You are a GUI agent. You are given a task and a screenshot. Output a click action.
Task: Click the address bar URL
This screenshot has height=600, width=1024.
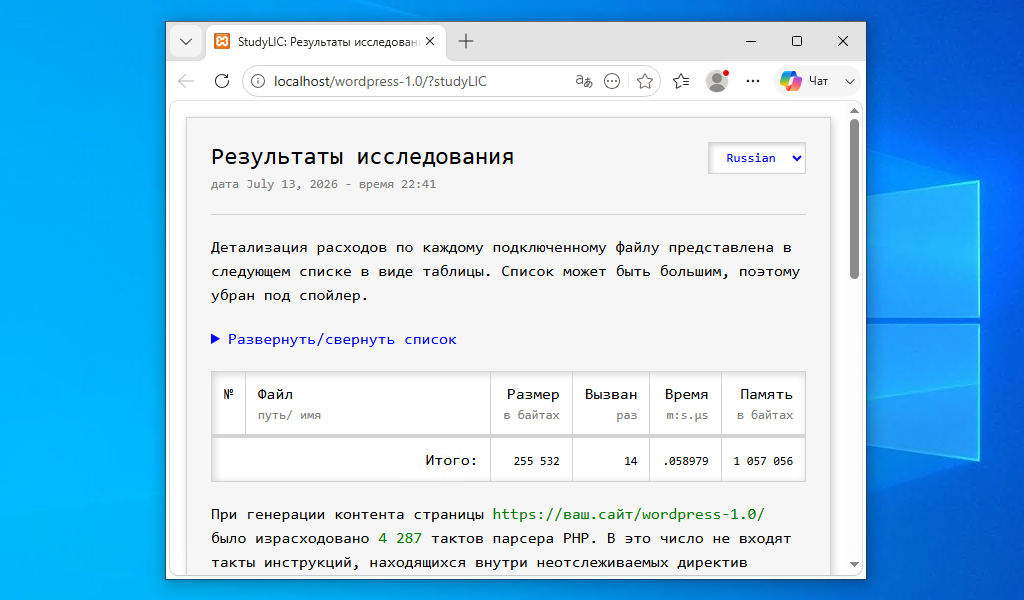point(380,82)
